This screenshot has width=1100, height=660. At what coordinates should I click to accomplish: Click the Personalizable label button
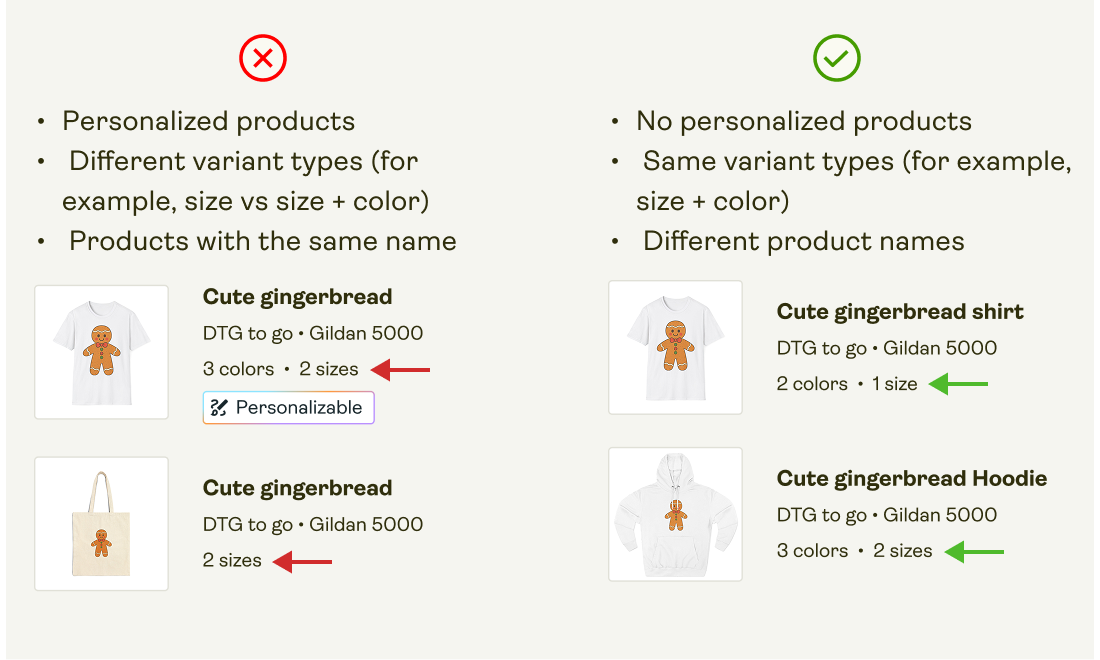coord(288,407)
